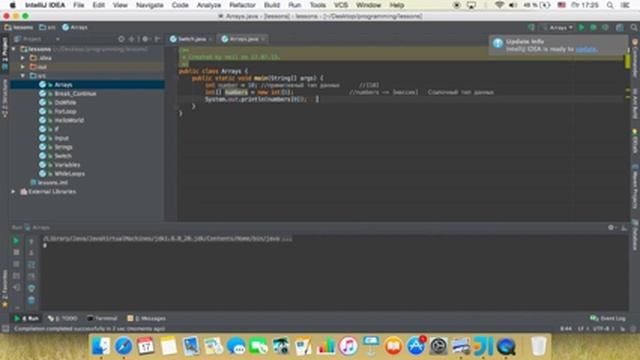Hide the Project panel with its hide icon
This screenshot has width=640, height=360.
(x=158, y=39)
